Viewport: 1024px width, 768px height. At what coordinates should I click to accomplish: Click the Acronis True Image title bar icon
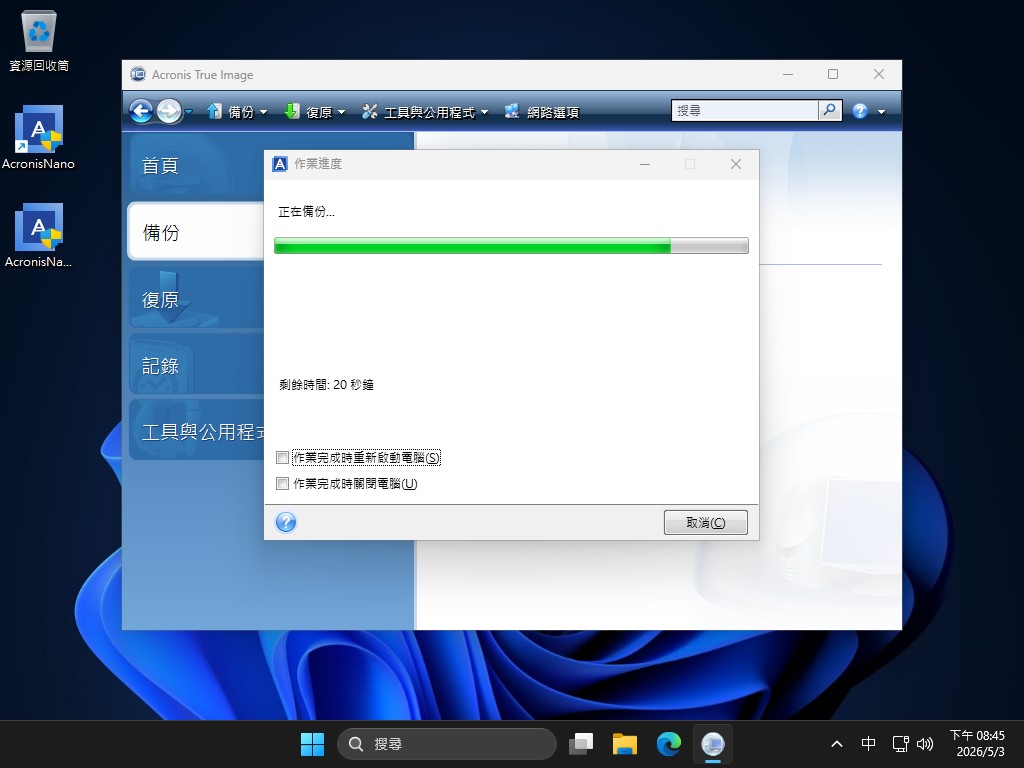(138, 74)
